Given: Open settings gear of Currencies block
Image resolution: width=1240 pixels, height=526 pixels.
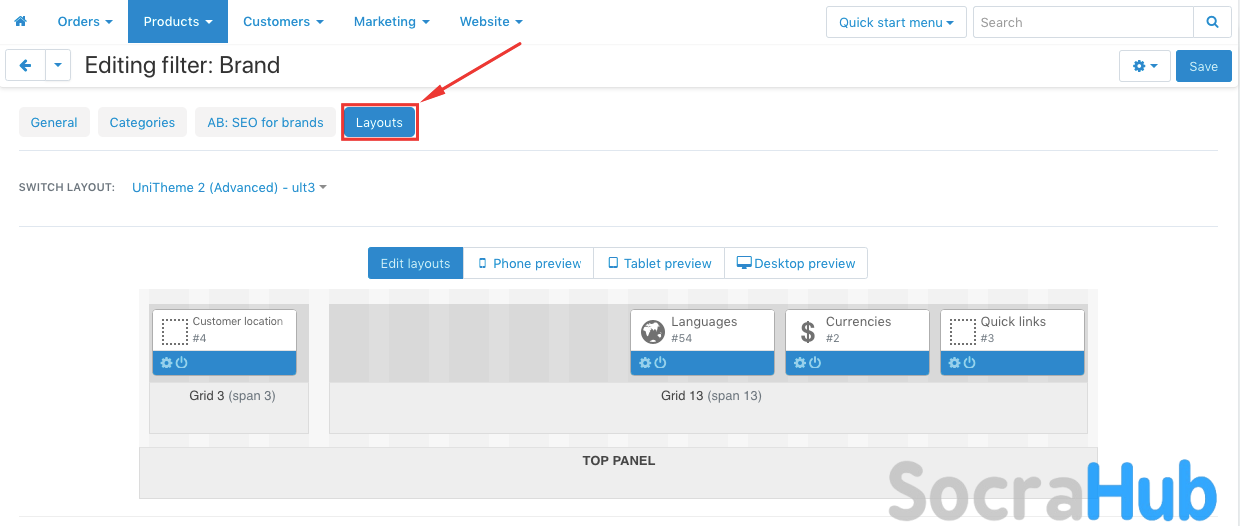Looking at the screenshot, I should tap(800, 363).
